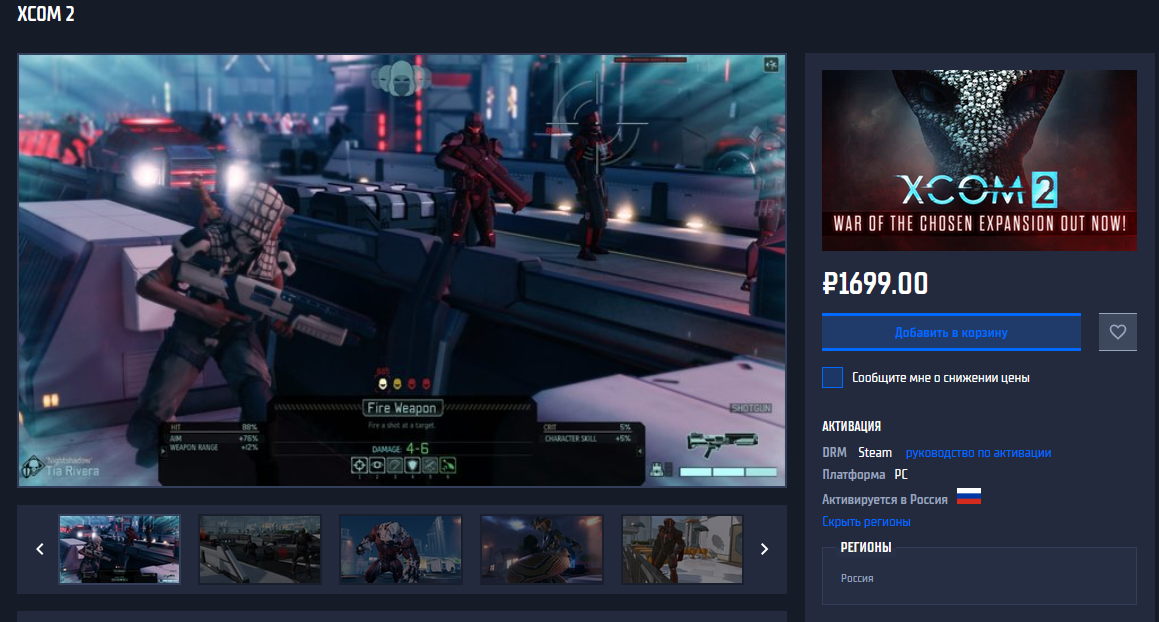The width and height of the screenshot is (1159, 622).
Task: Click the РЕГИОНЫ box heading
Action: [x=866, y=547]
